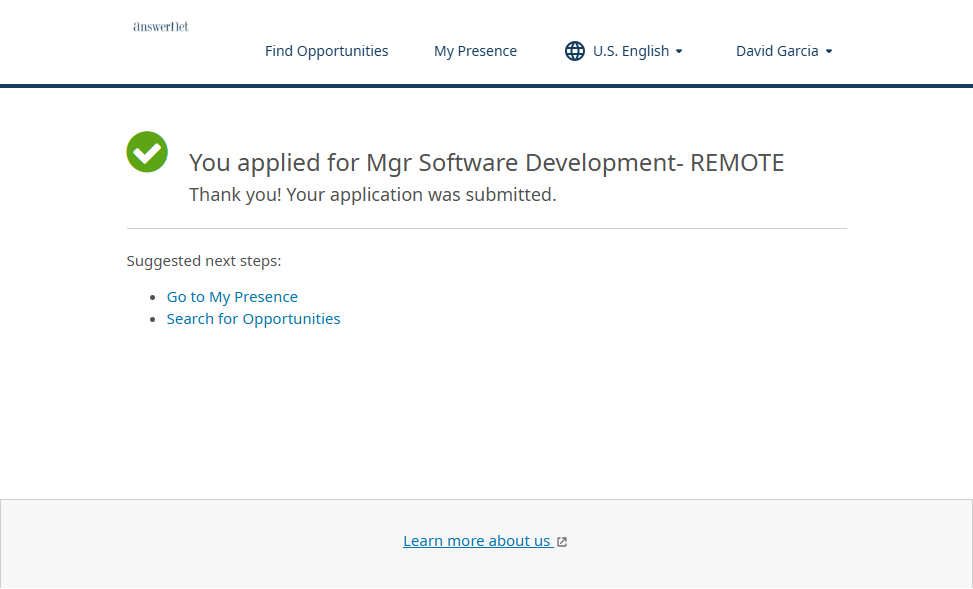Click the caret arrow beside U.S. English
The height and width of the screenshot is (589, 973).
(679, 52)
